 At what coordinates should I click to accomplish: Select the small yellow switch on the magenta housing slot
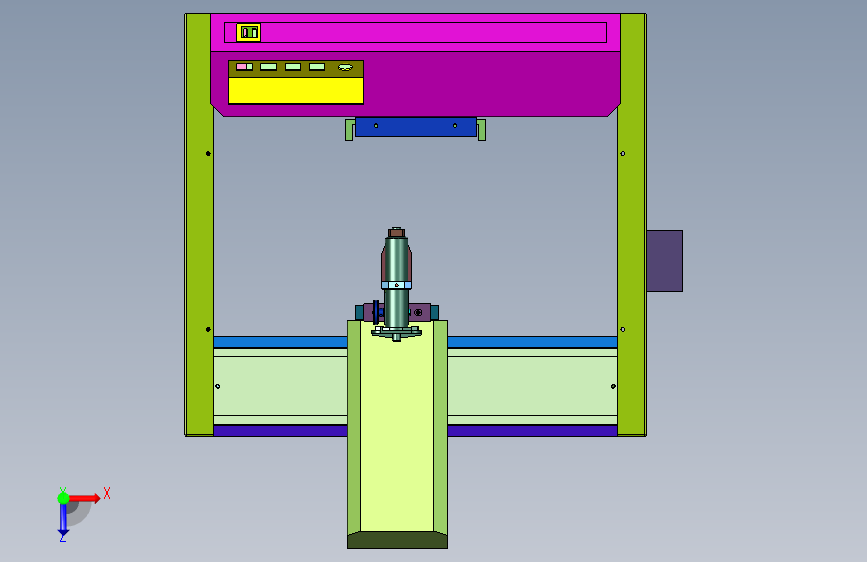(248, 33)
